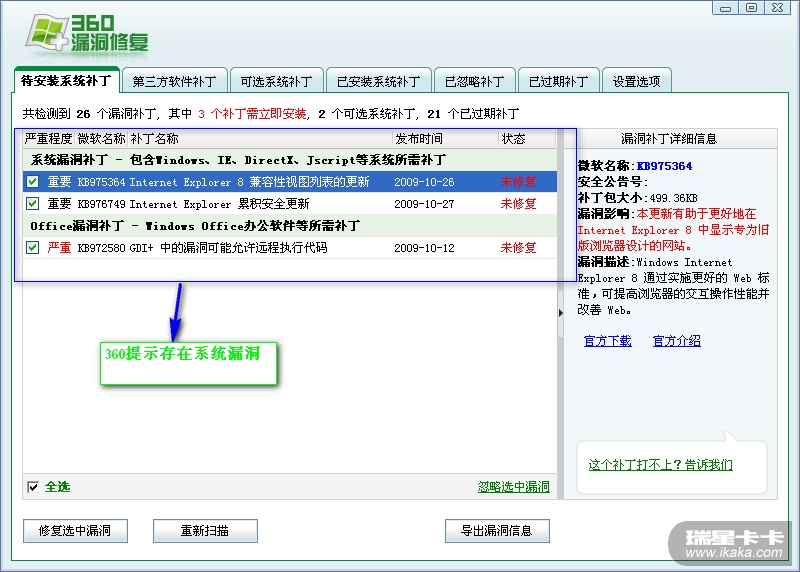
Task: Select the 系统漏洞补丁 group header row
Action: [x=290, y=160]
